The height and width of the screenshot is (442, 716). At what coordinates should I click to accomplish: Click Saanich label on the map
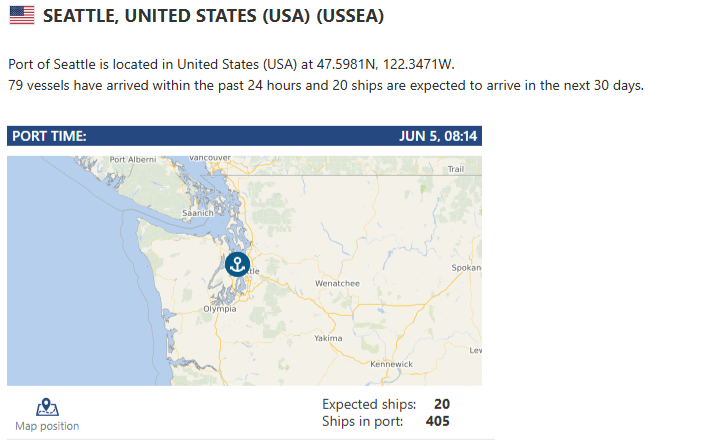click(x=198, y=213)
